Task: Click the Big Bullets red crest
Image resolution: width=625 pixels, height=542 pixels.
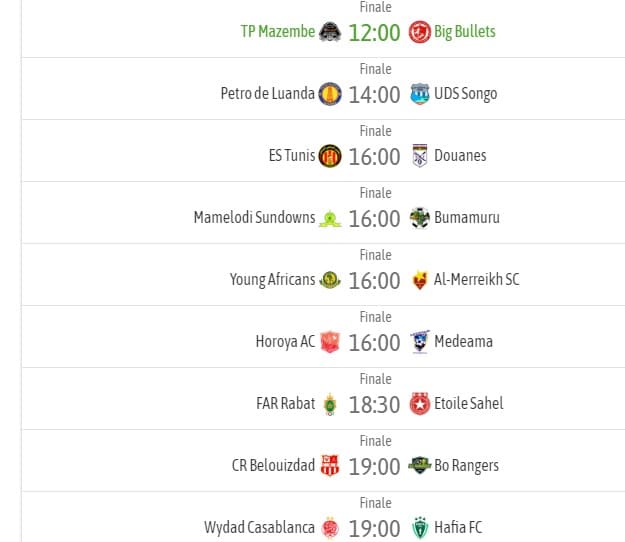Action: [420, 32]
